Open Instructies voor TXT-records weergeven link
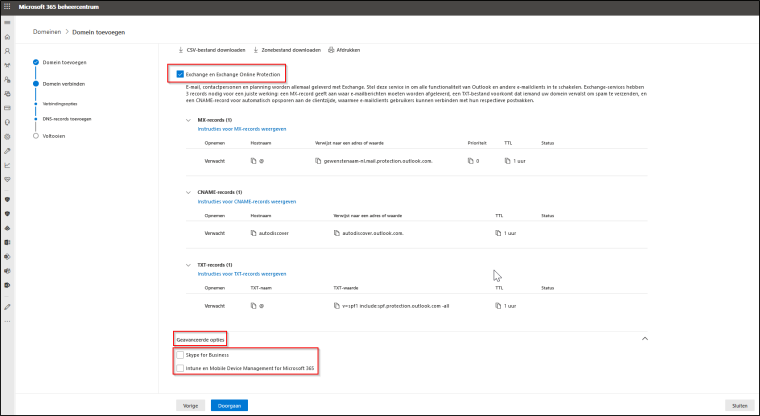760x416 pixels. pyautogui.click(x=242, y=274)
